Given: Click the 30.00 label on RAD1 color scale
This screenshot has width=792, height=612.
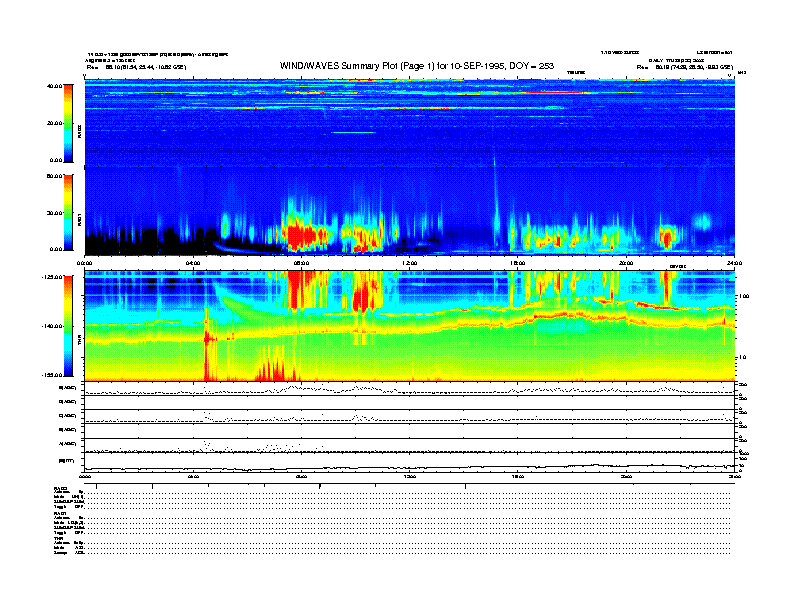Looking at the screenshot, I should [54, 213].
